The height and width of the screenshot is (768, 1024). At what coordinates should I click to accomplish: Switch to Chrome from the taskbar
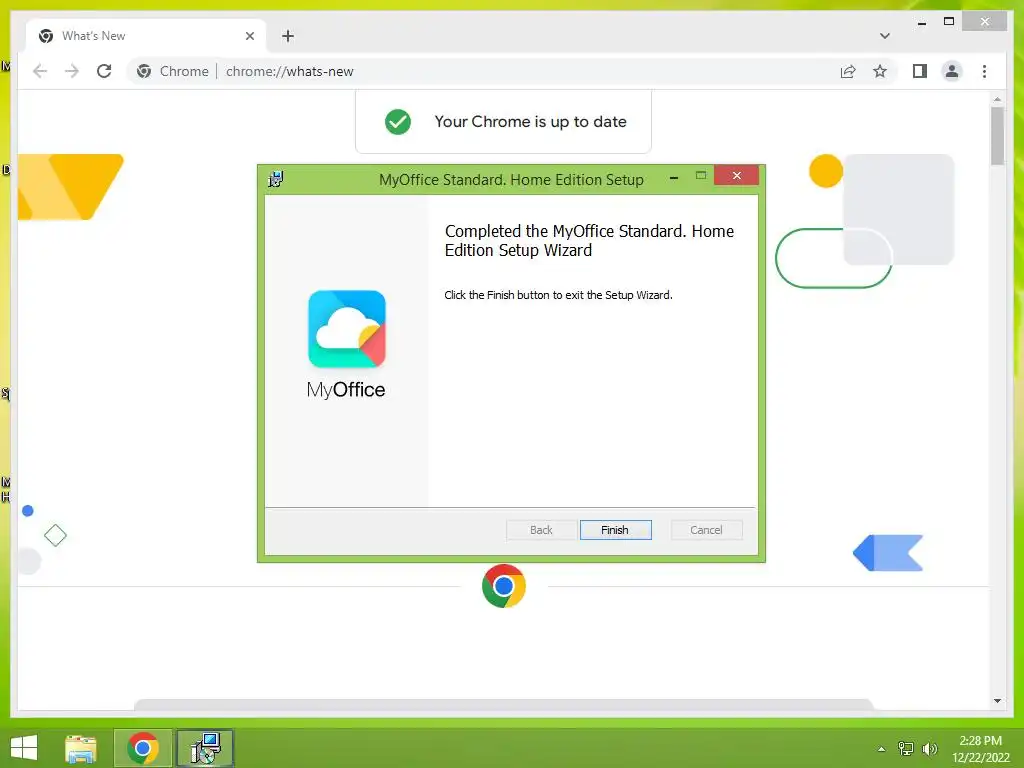pos(143,748)
